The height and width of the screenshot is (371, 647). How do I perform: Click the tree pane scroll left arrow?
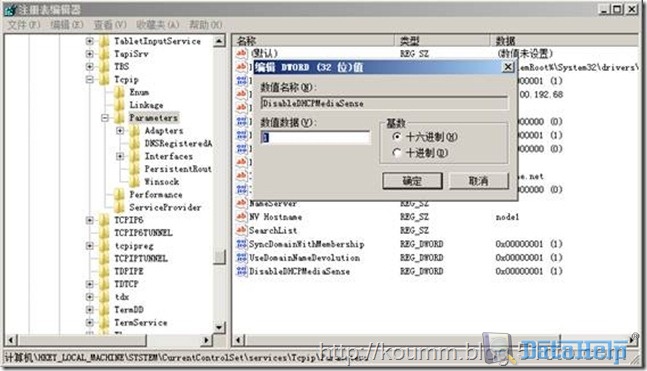(x=11, y=340)
